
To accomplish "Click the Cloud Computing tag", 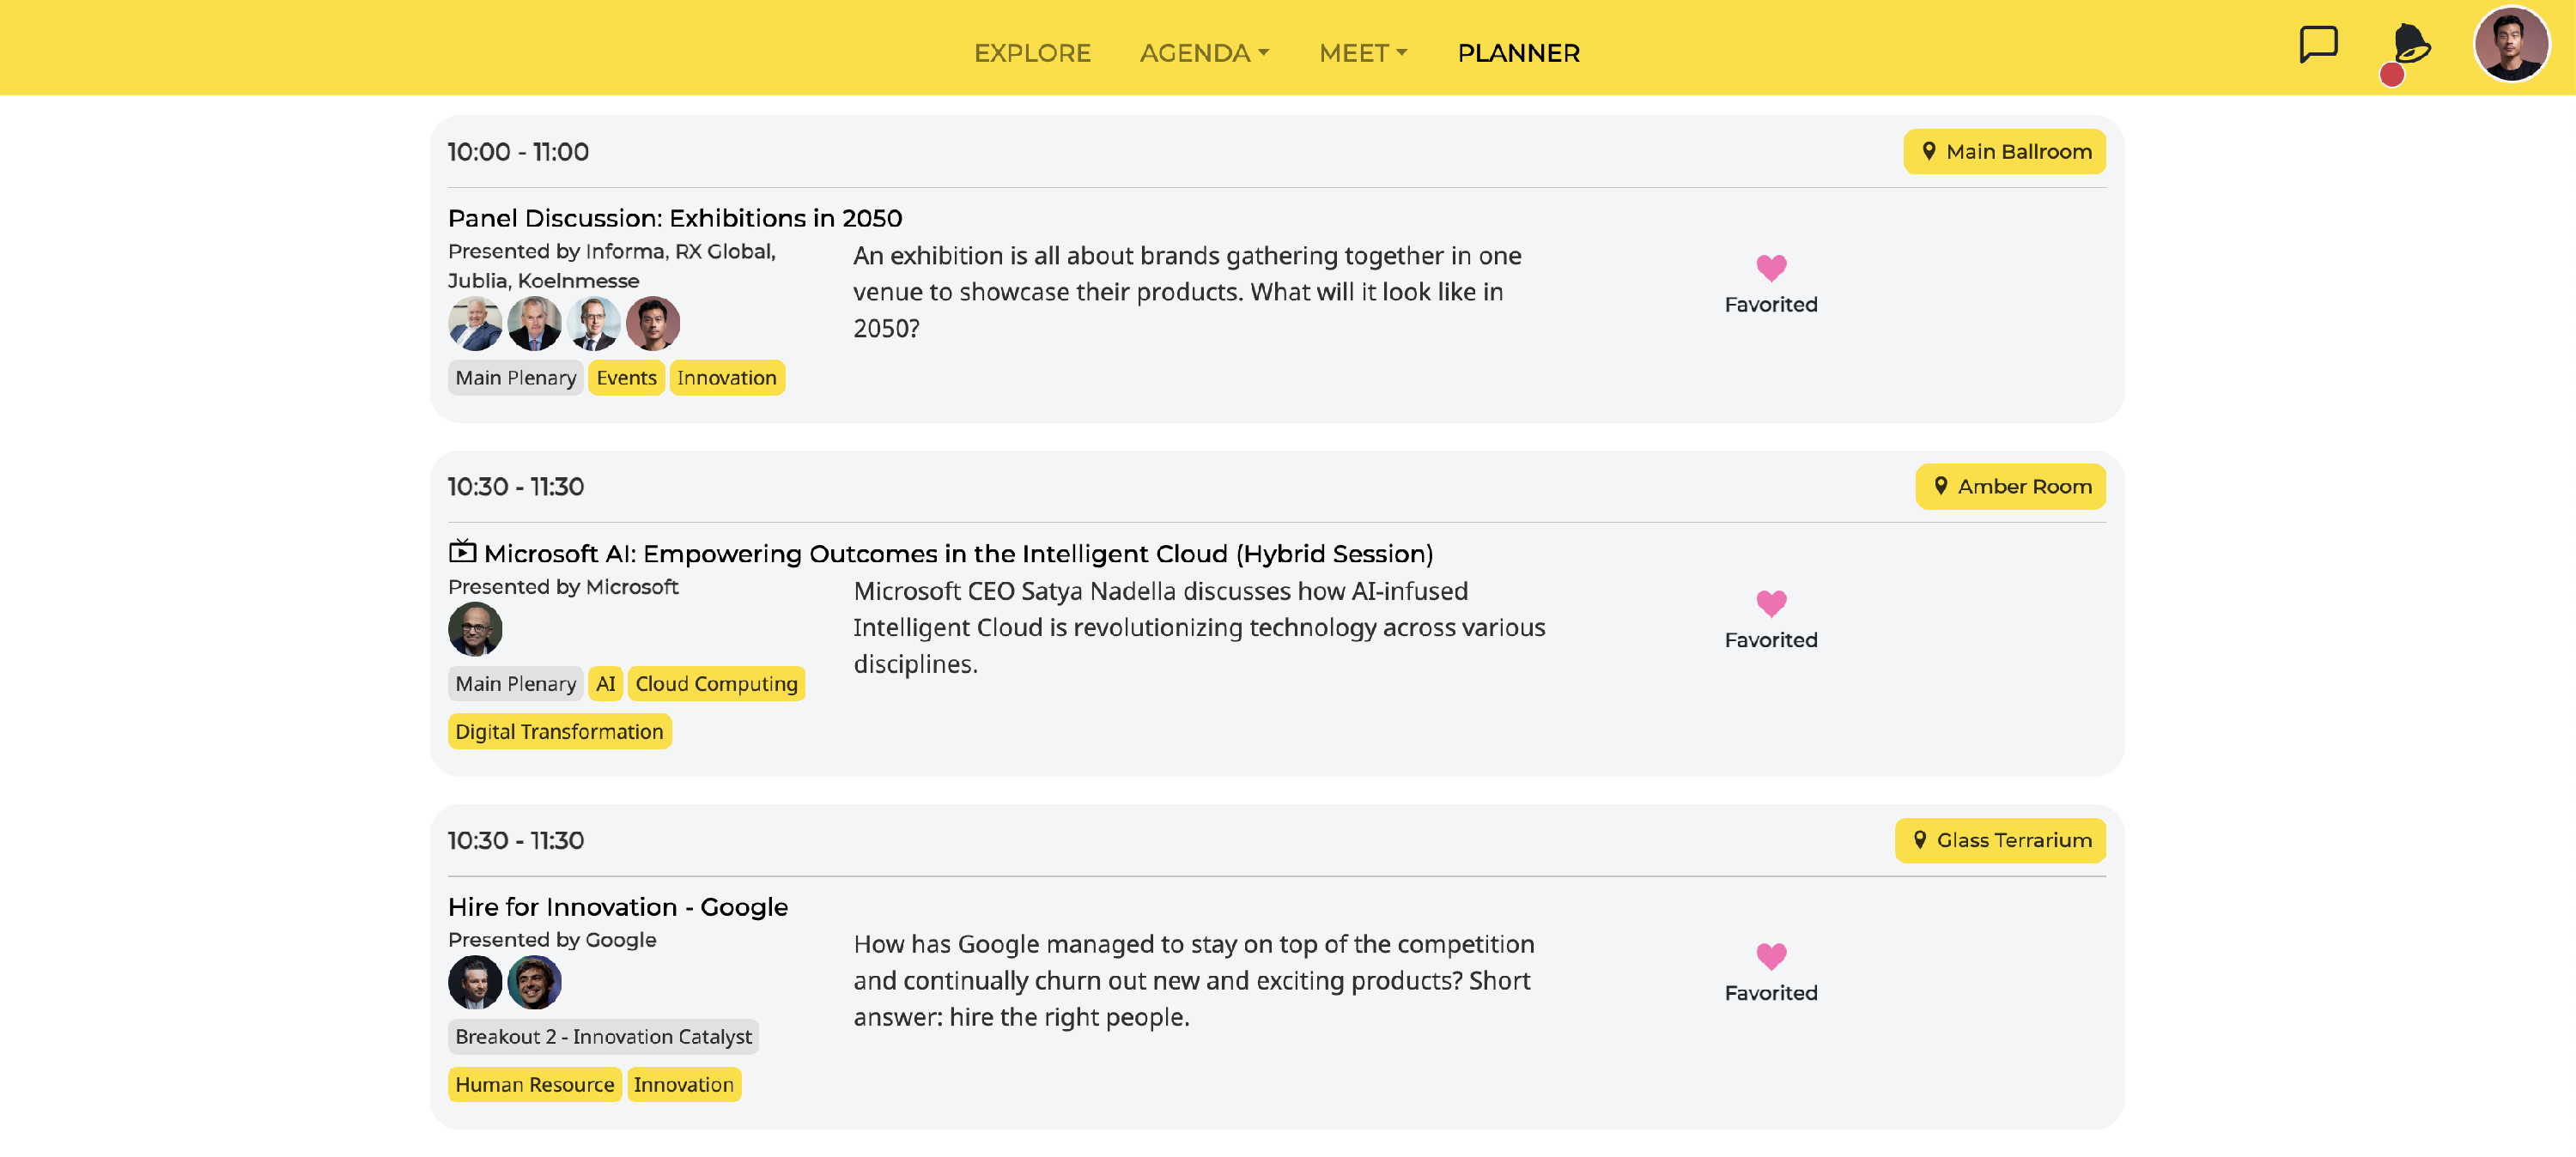I will [716, 684].
